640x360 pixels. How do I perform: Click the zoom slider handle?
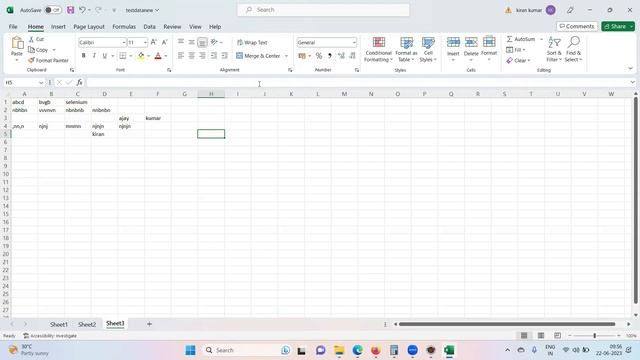tap(594, 336)
